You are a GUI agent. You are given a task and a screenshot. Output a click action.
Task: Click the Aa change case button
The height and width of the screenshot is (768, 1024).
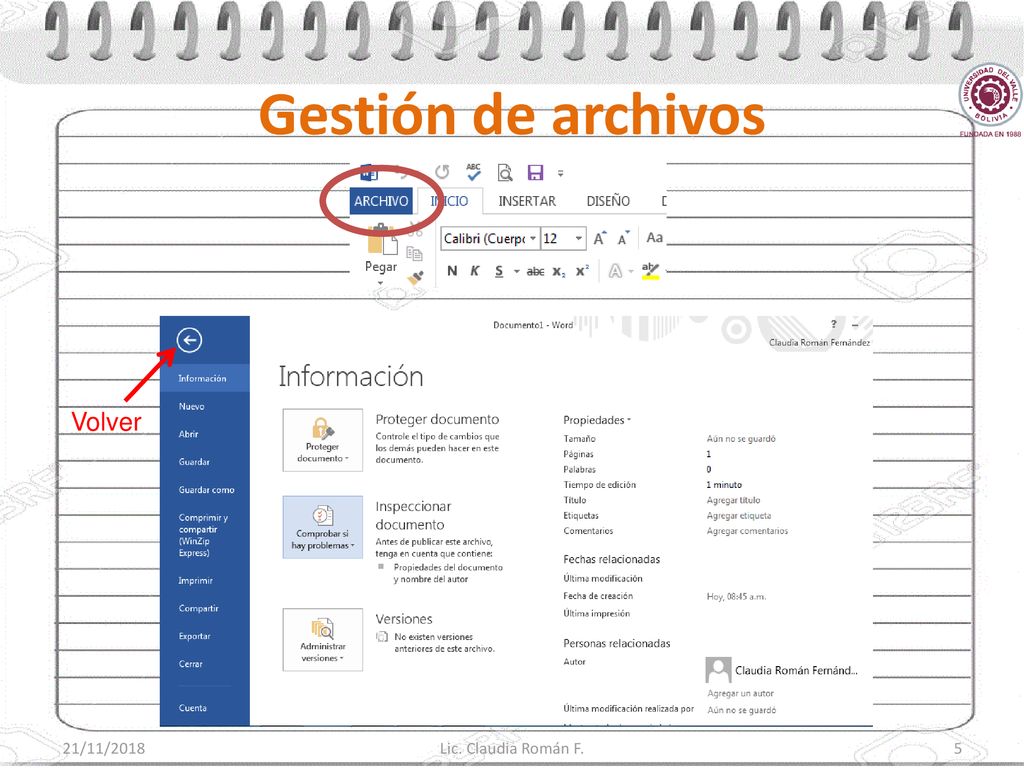click(654, 238)
